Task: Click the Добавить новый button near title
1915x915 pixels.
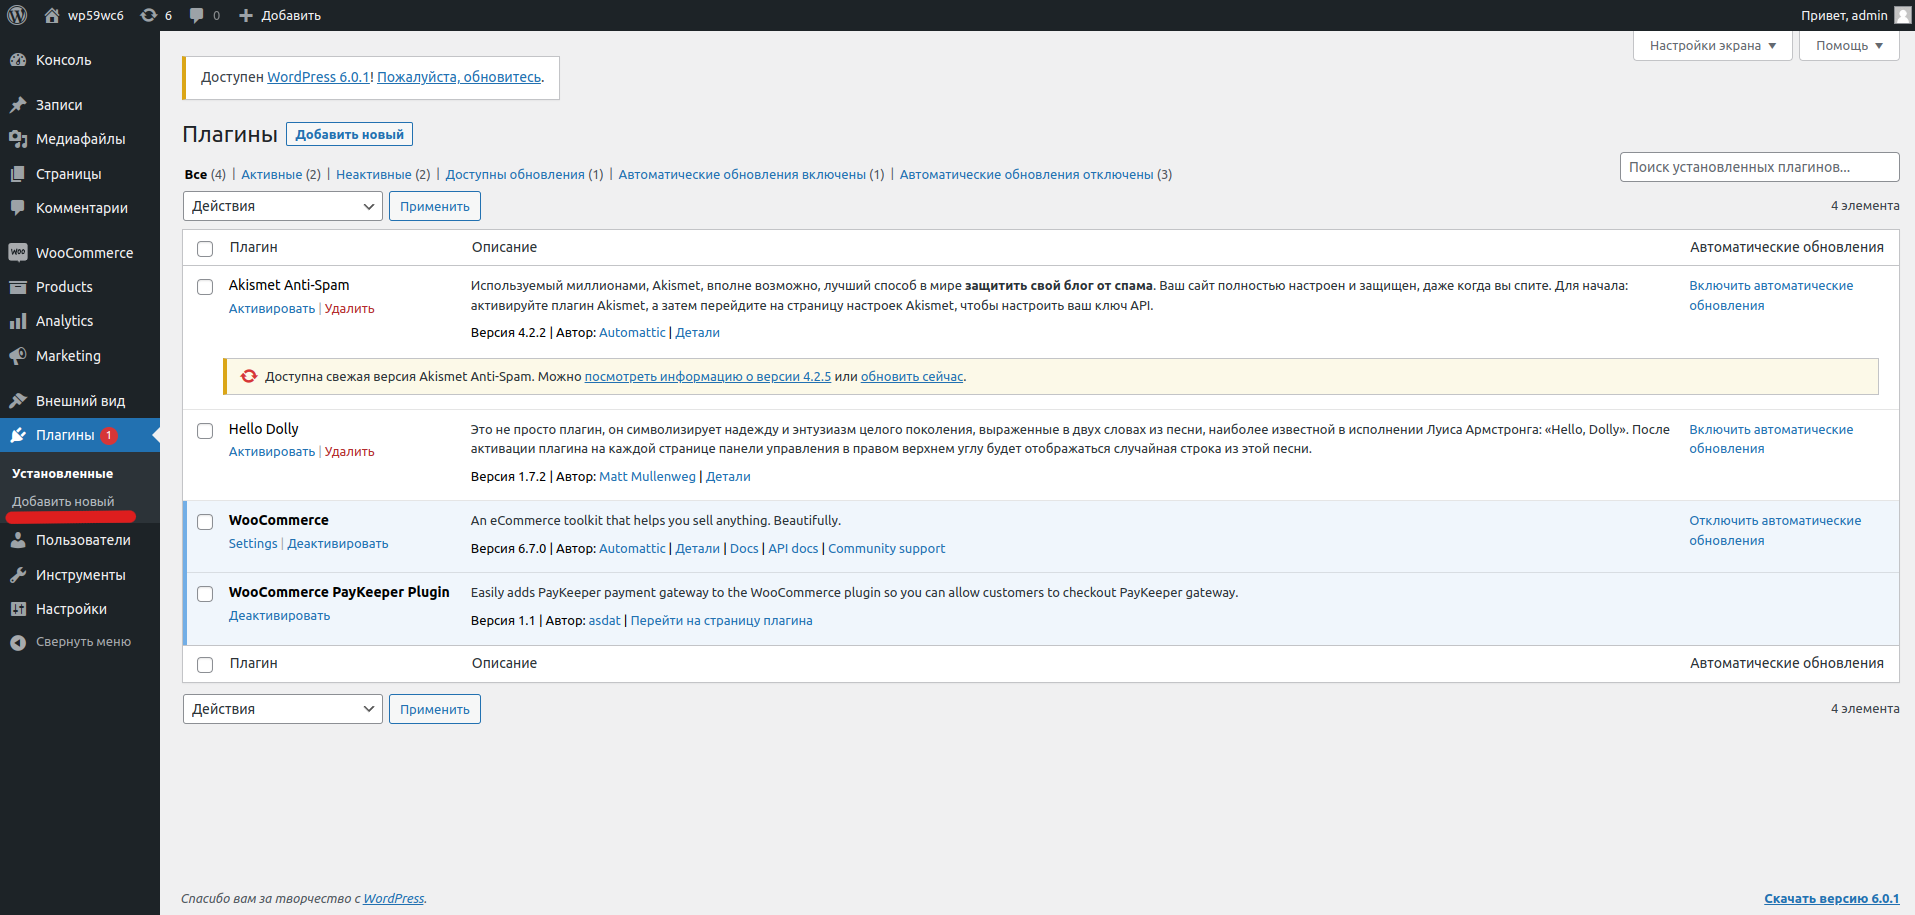Action: point(349,134)
